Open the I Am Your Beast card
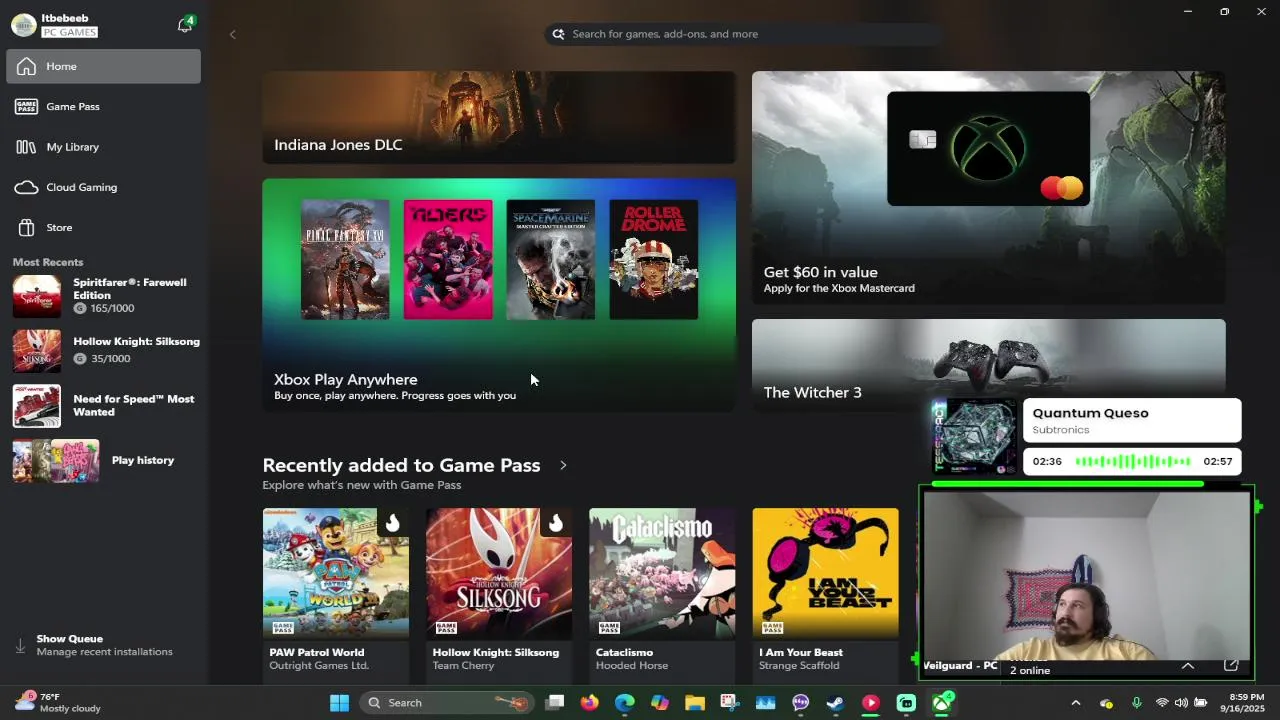1280x720 pixels. tap(825, 594)
